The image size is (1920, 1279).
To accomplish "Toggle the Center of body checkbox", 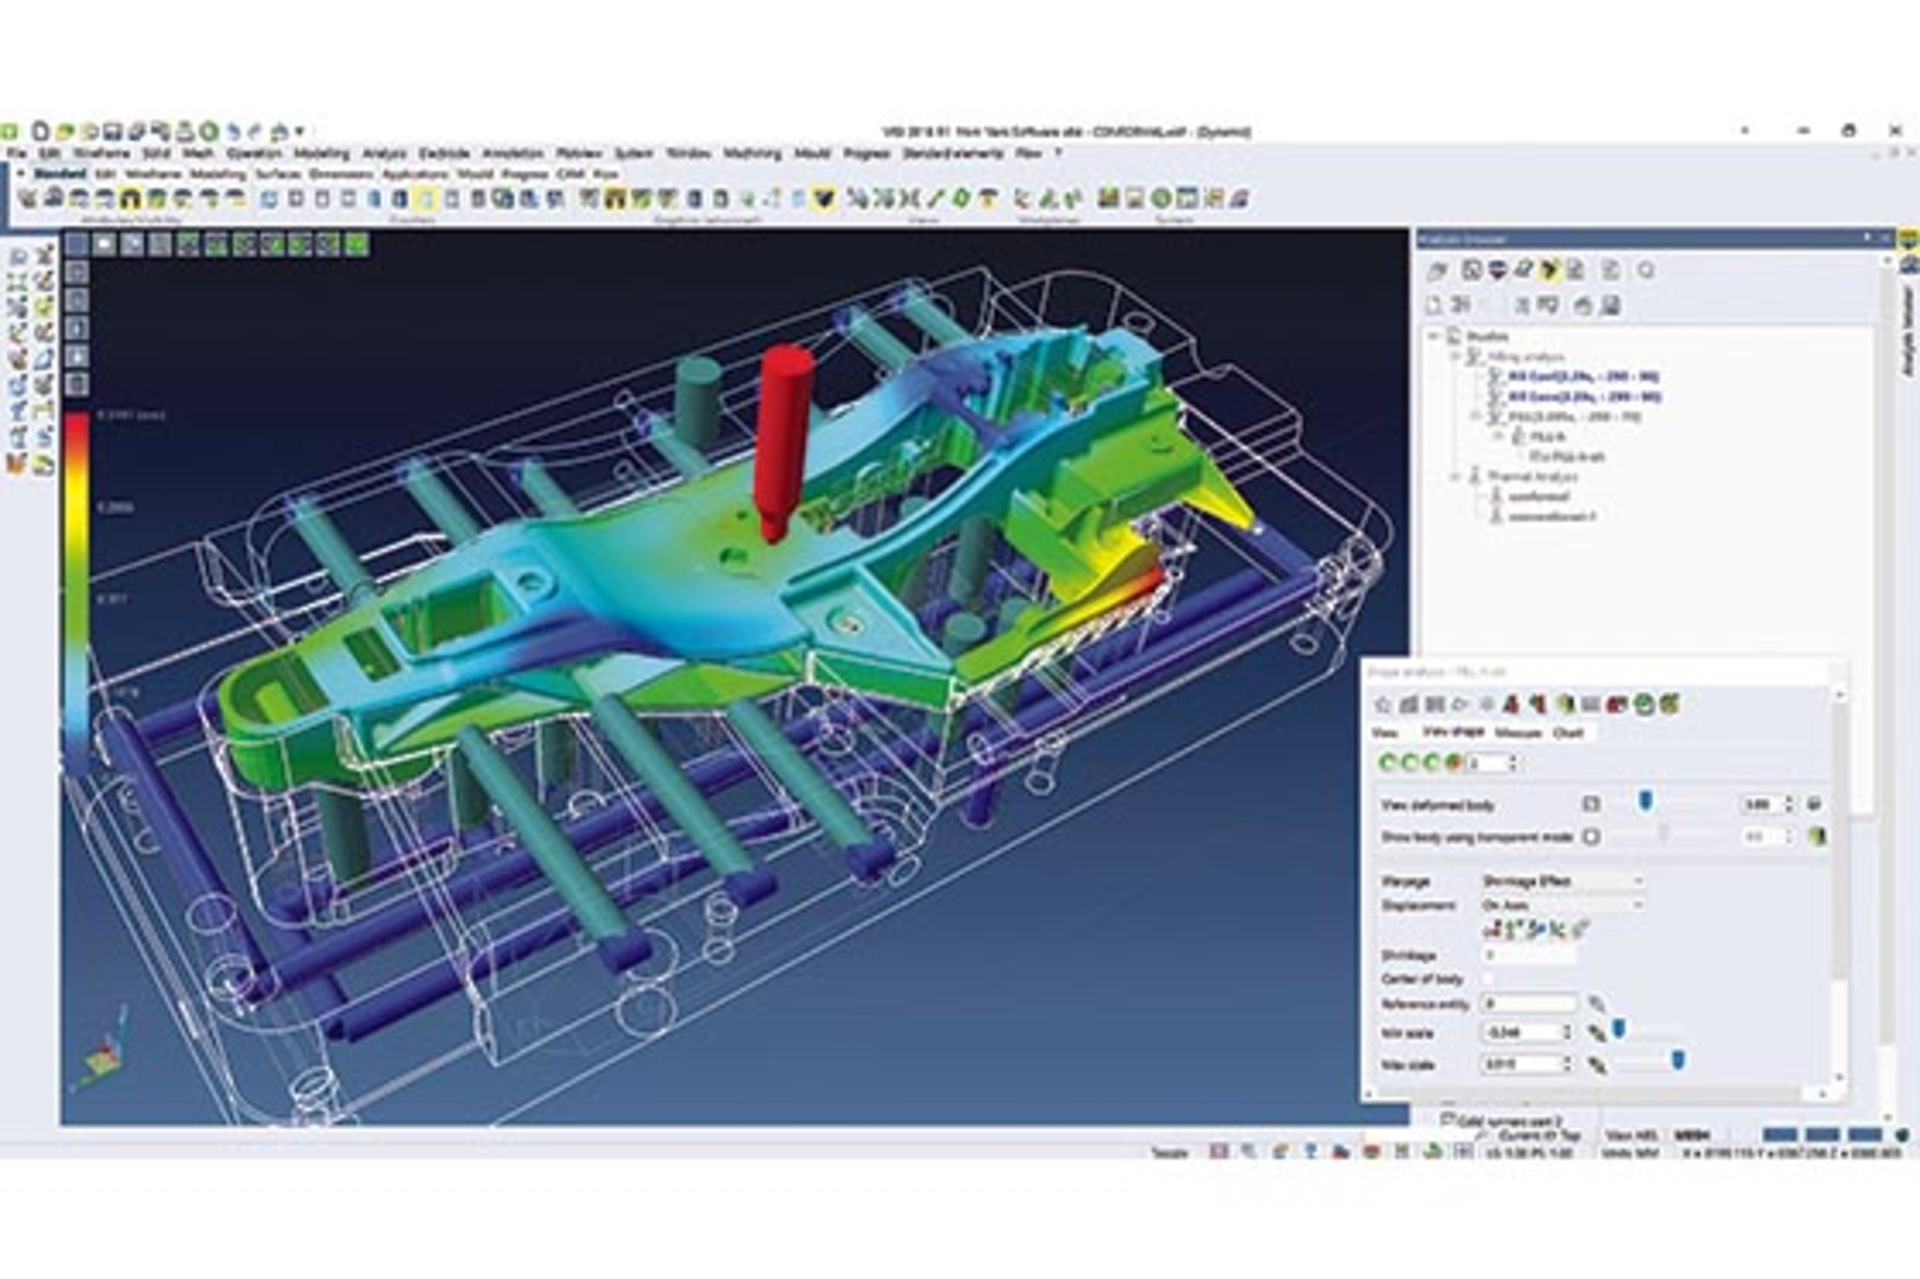I will 1488,979.
